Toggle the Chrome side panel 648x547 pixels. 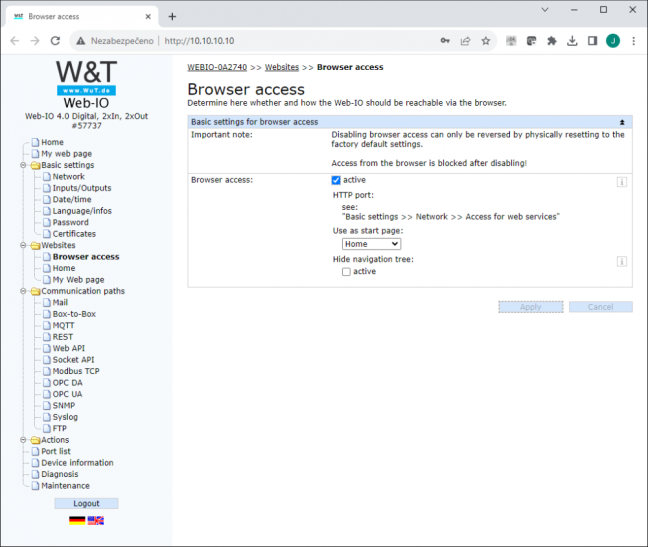(x=592, y=40)
